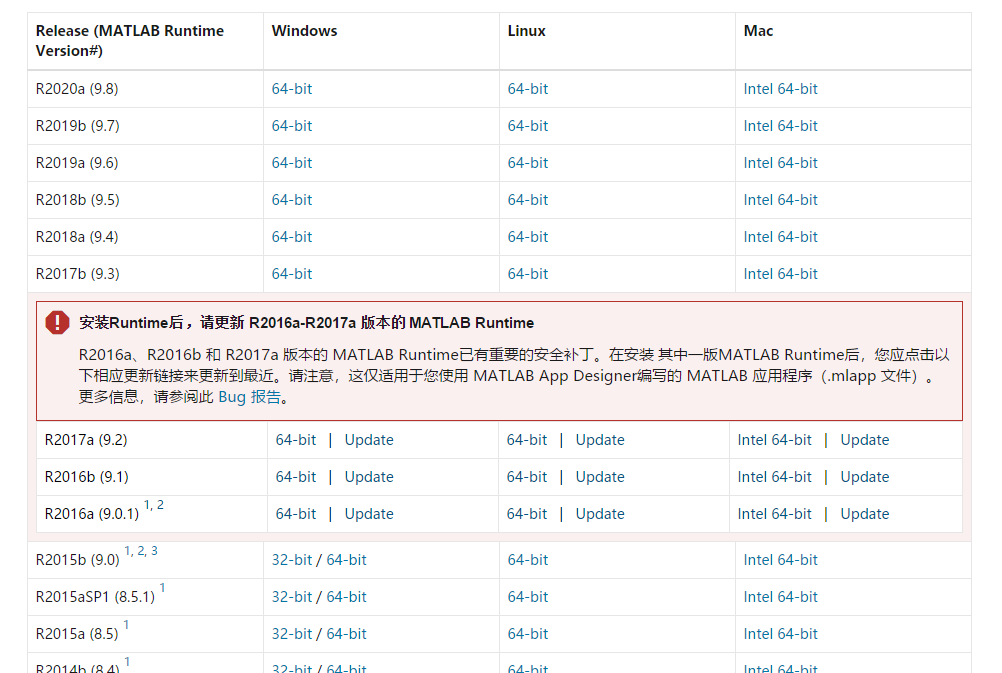Download the R2015b Windows 32-bit runtime
Viewport: 1002px width, 673px height.
tap(290, 560)
